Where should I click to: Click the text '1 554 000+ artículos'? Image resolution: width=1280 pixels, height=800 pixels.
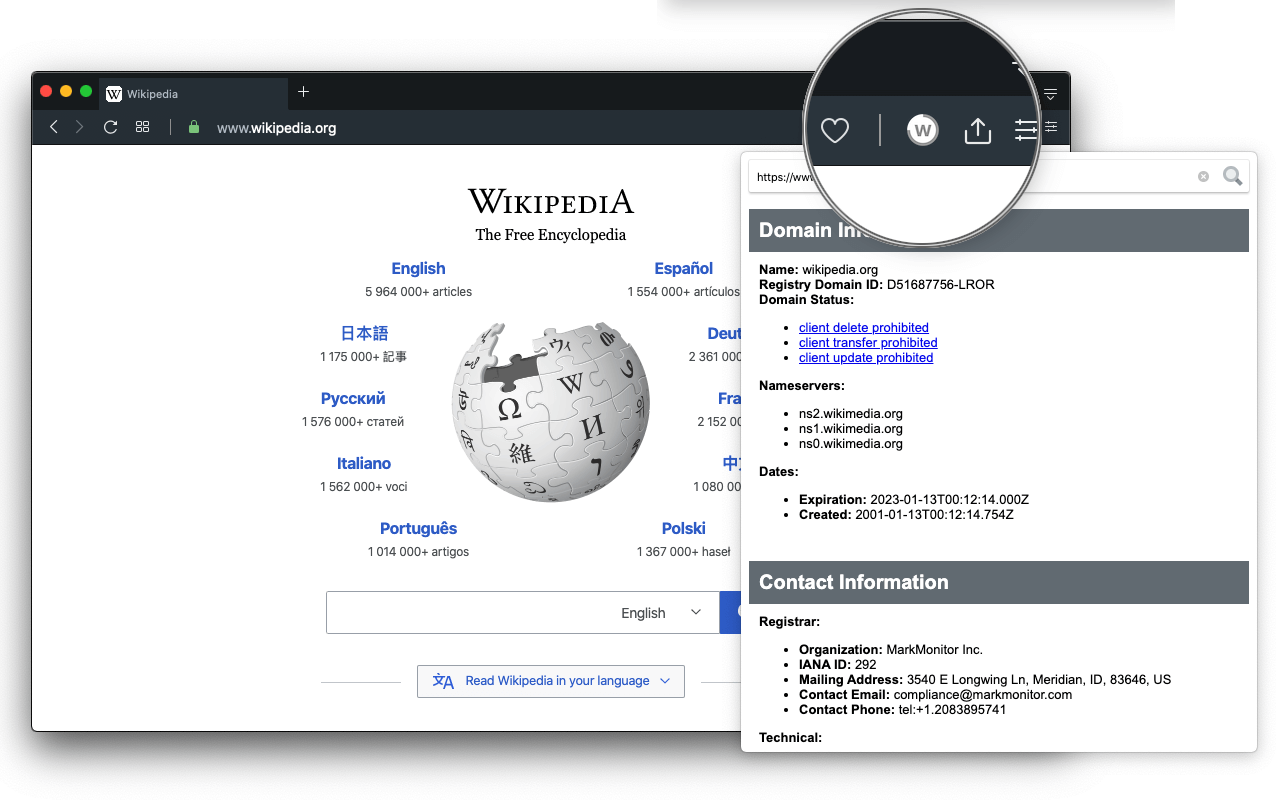(684, 292)
